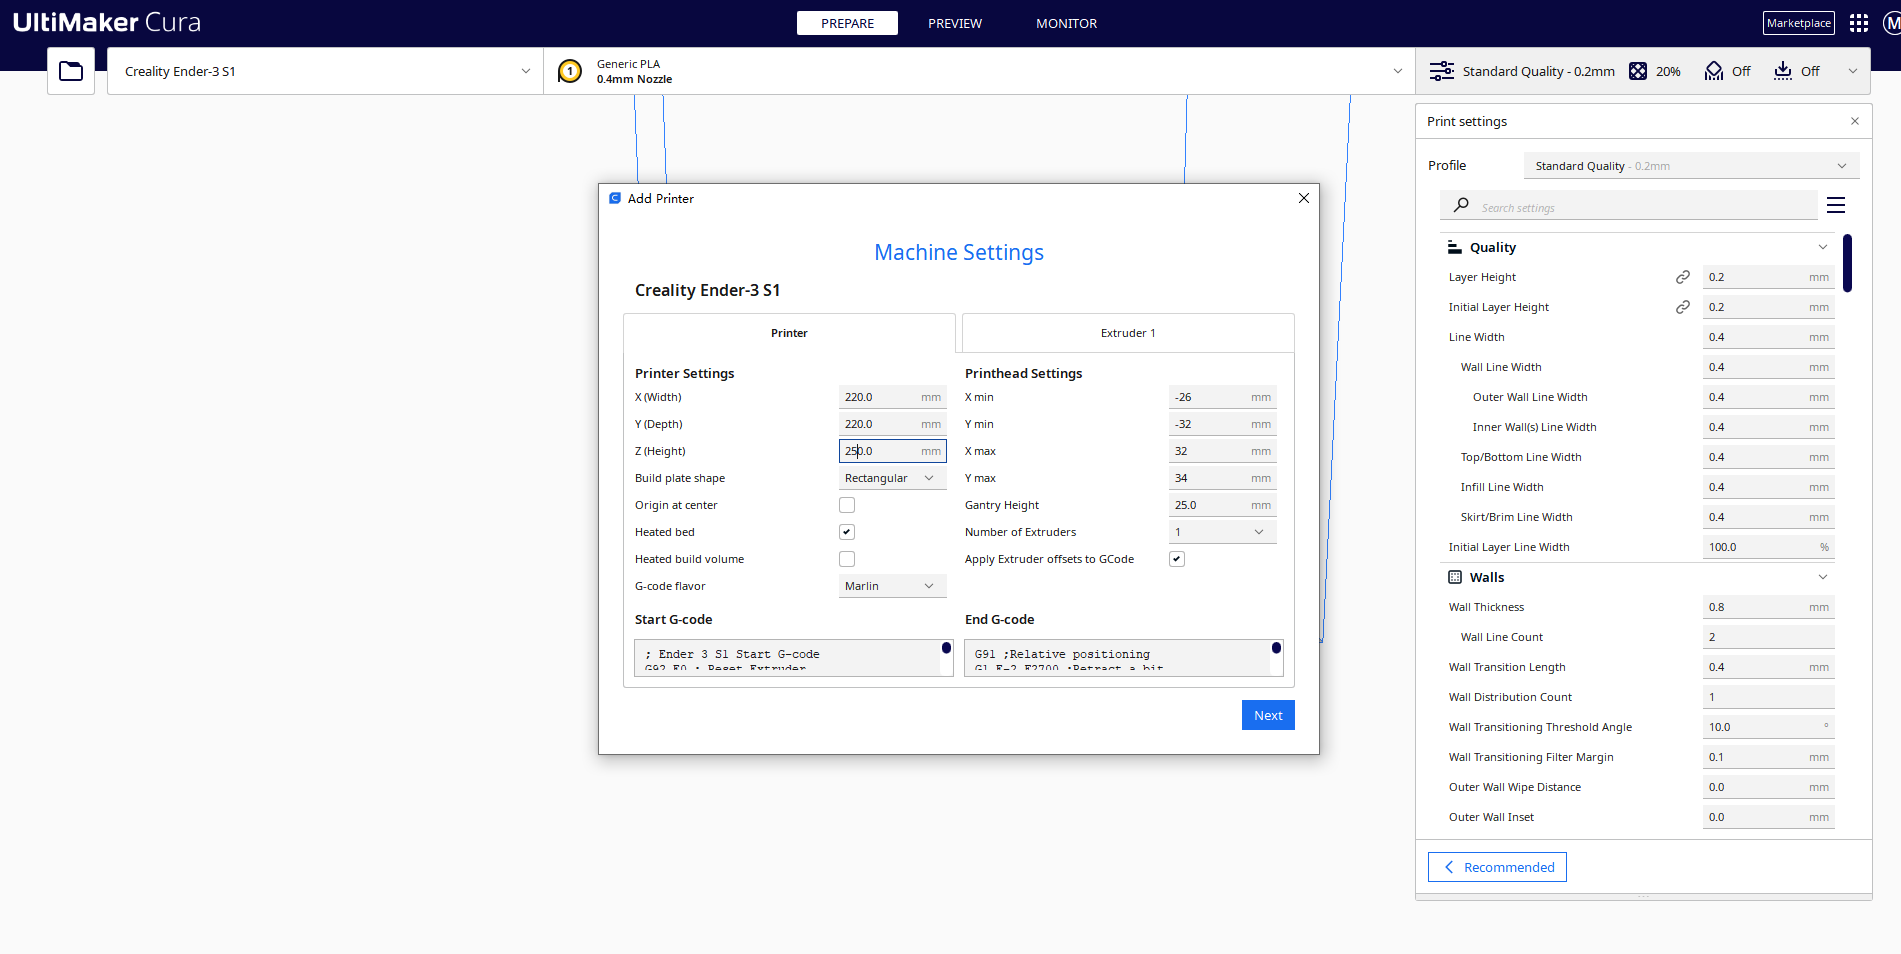The height and width of the screenshot is (954, 1901).
Task: Click the Next button
Action: coord(1268,715)
